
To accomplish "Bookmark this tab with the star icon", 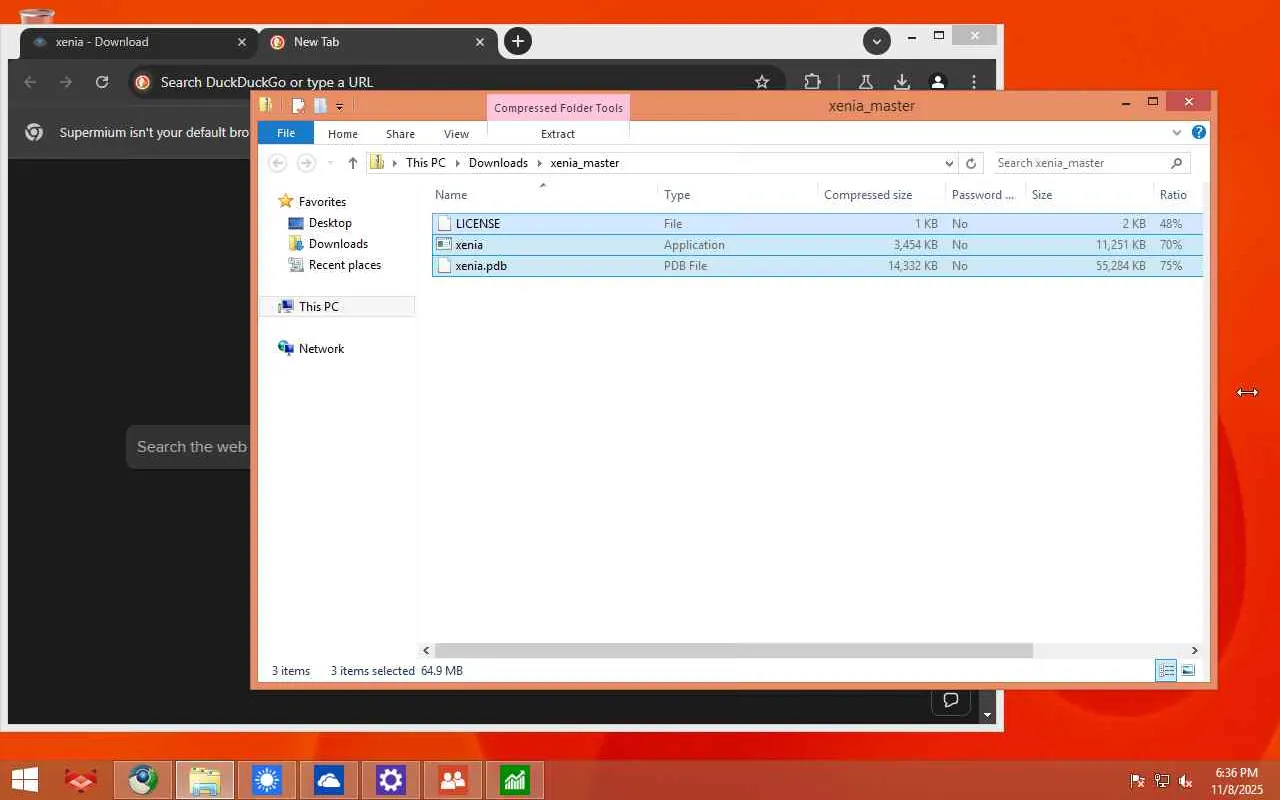I will (762, 82).
